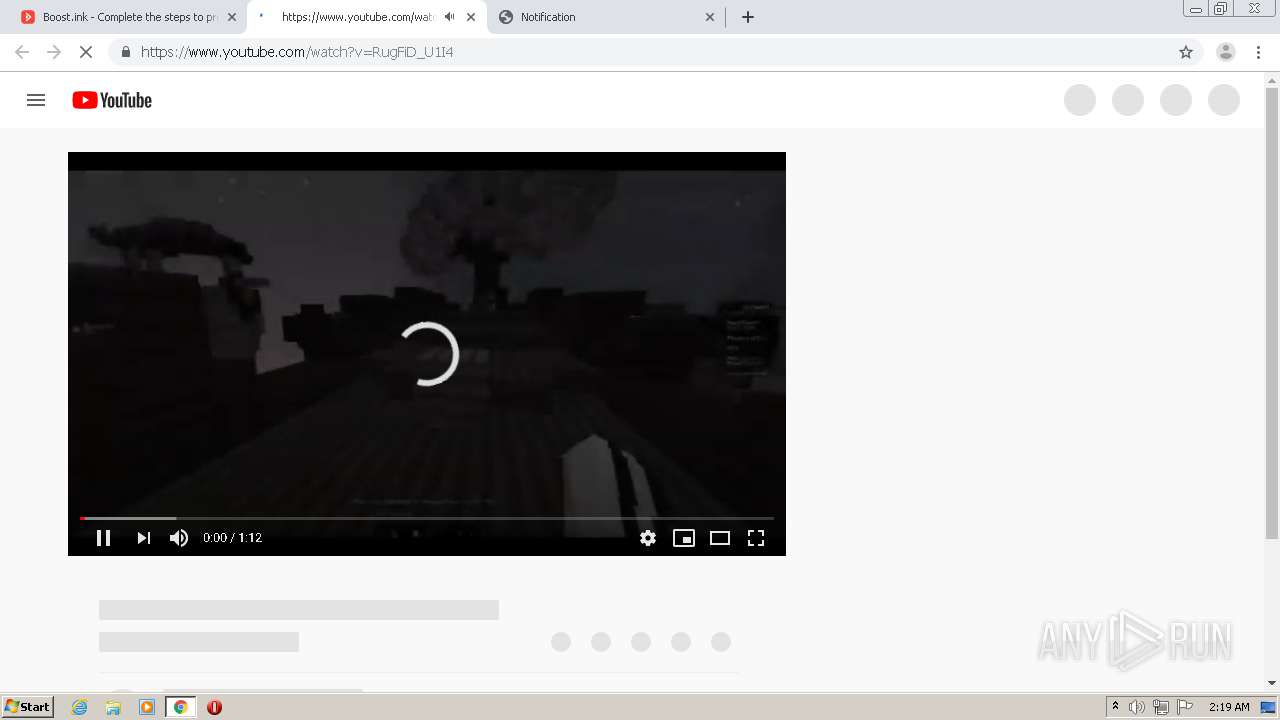This screenshot has height=720, width=1280.
Task: Enter full screen video mode
Action: [x=756, y=538]
